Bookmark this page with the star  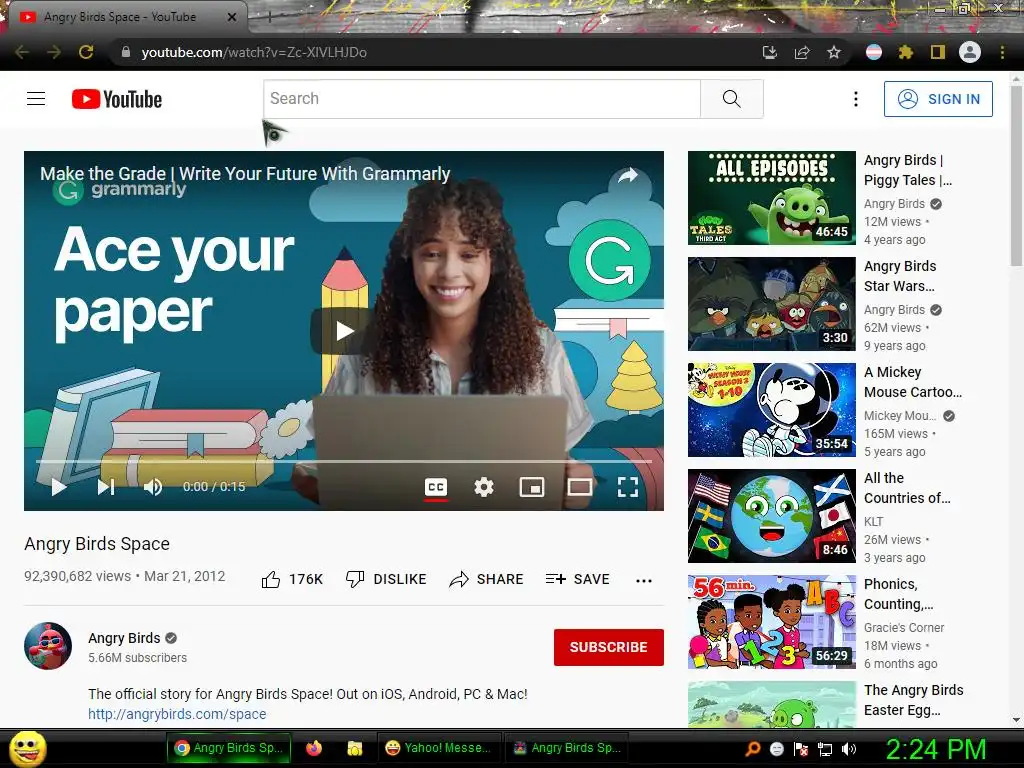point(834,52)
